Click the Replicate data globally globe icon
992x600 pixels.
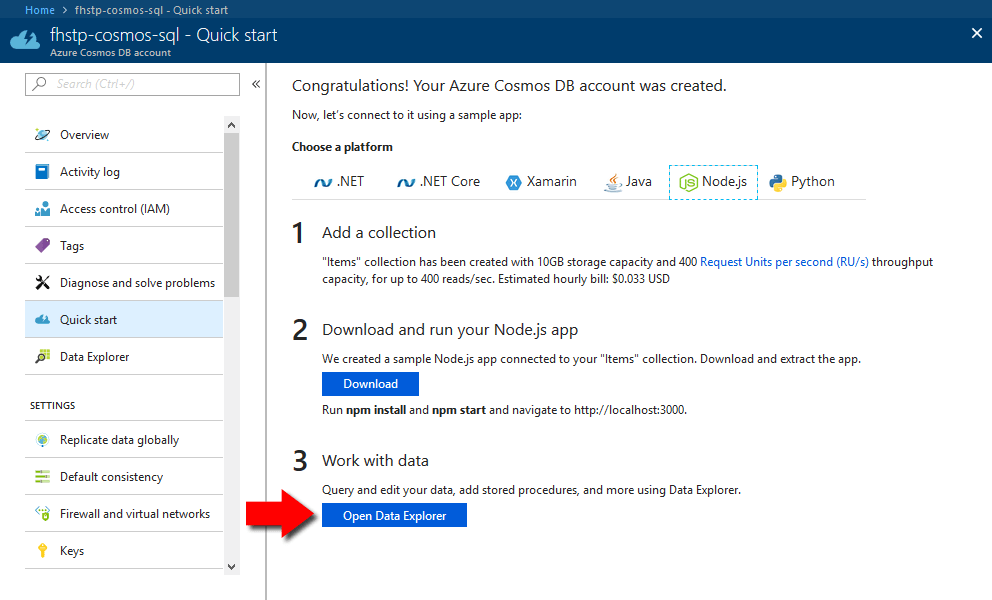[x=42, y=440]
